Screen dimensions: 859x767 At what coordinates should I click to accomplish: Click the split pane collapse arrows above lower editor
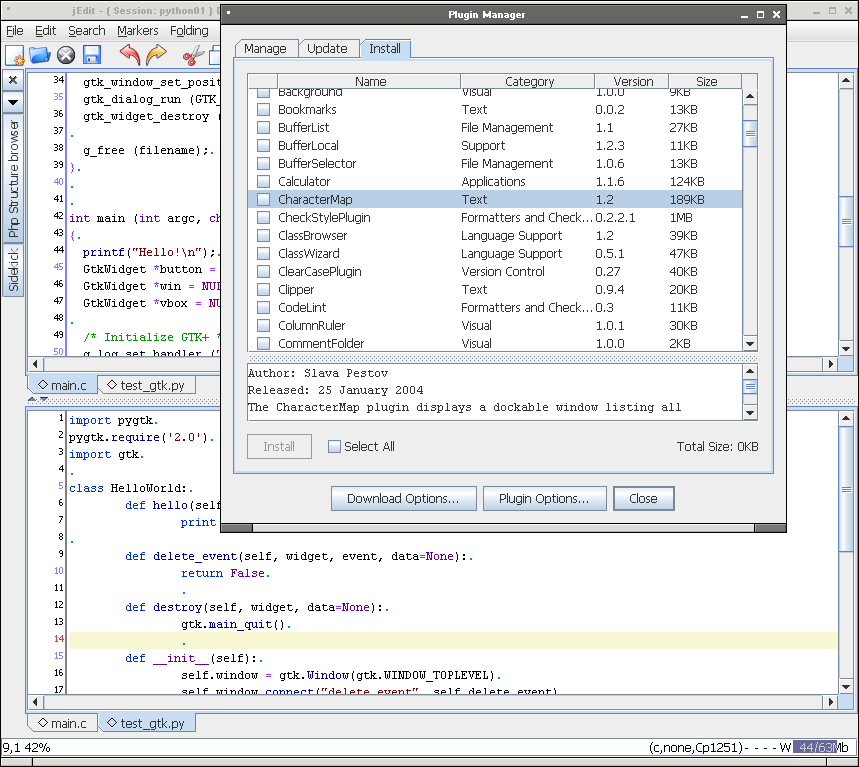tap(37, 400)
